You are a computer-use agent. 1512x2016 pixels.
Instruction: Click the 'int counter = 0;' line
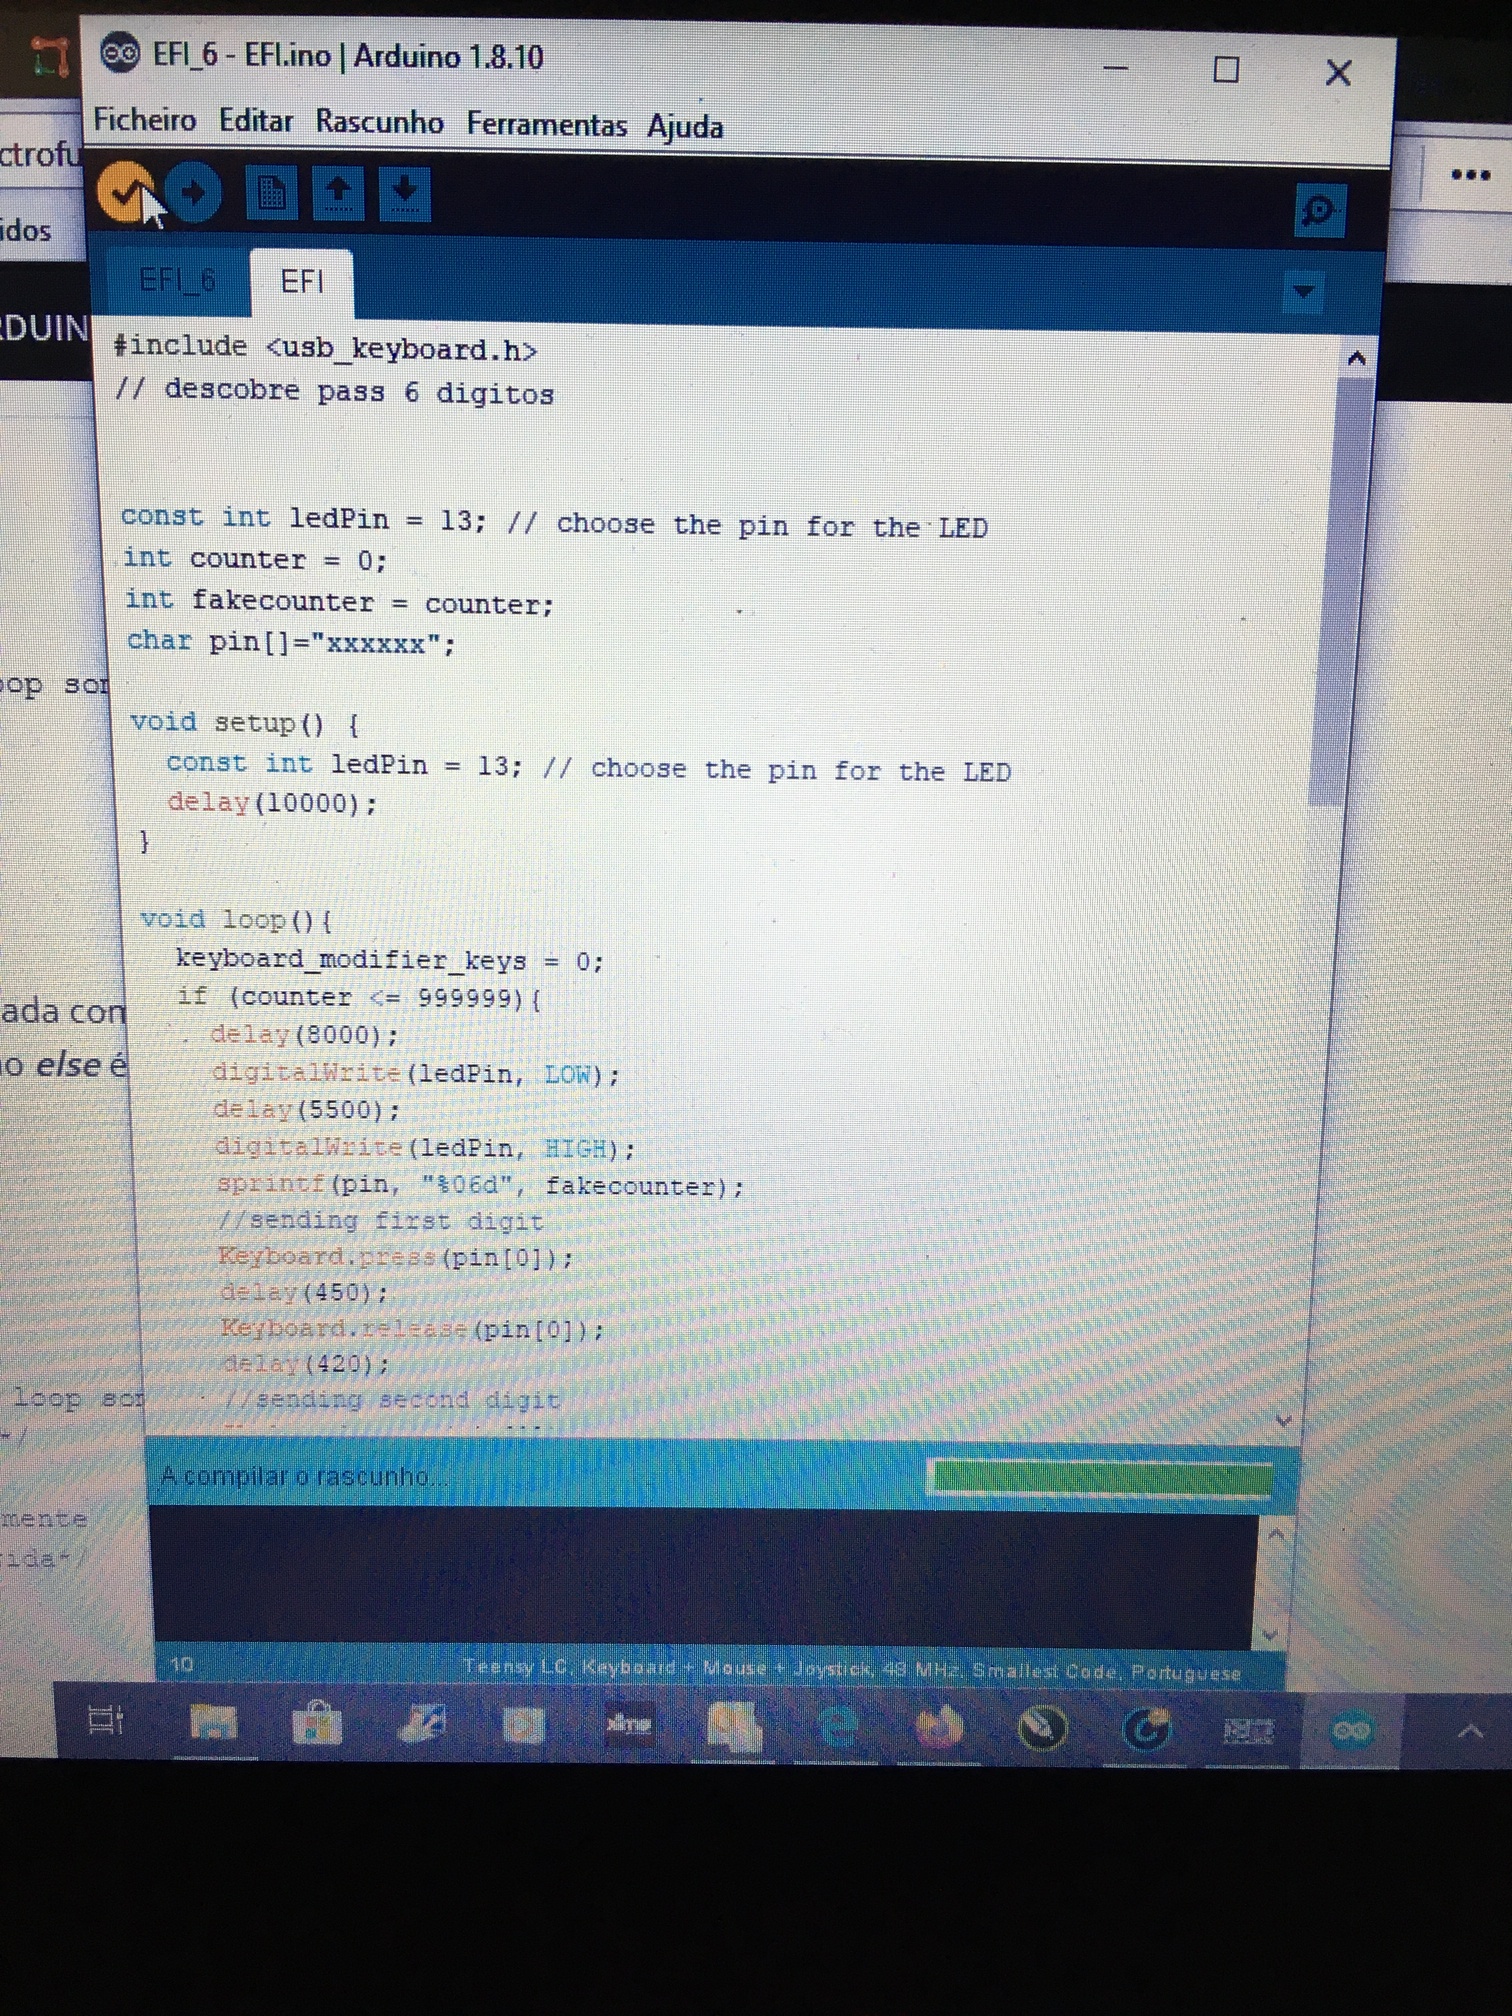click(255, 559)
